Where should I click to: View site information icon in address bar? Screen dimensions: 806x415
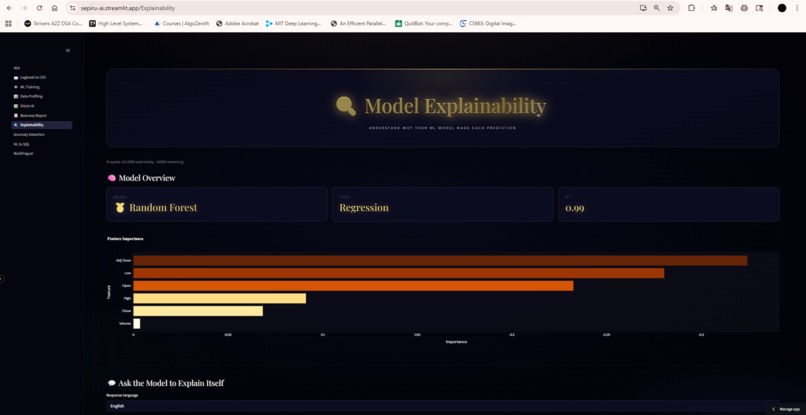[x=72, y=8]
